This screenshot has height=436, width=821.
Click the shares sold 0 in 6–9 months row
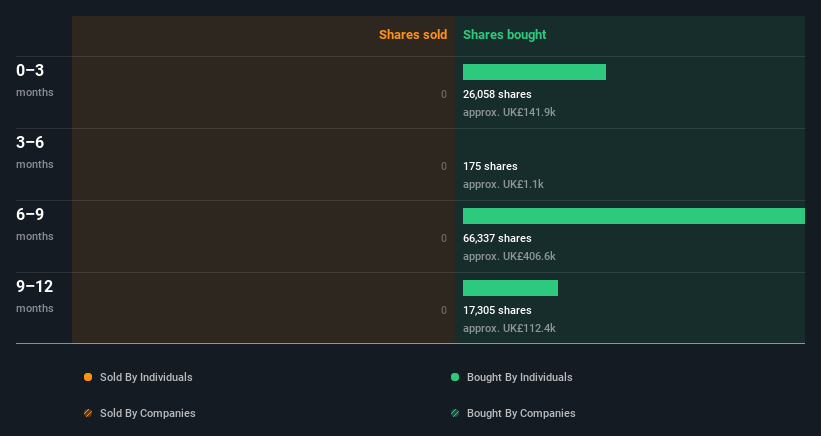point(444,238)
